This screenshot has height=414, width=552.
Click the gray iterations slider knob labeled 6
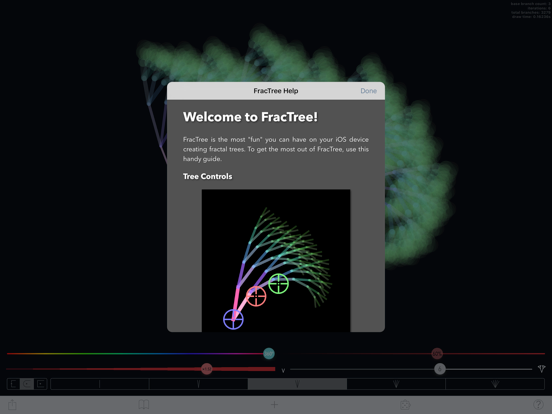pos(440,369)
